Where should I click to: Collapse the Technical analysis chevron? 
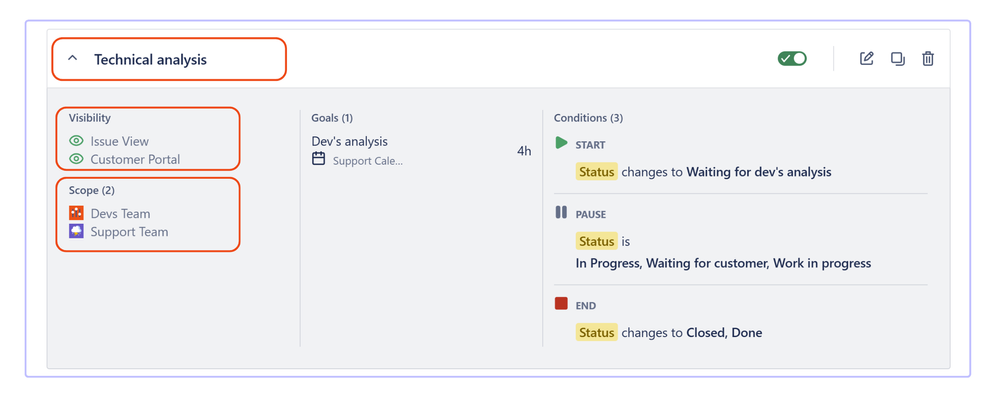(x=73, y=59)
